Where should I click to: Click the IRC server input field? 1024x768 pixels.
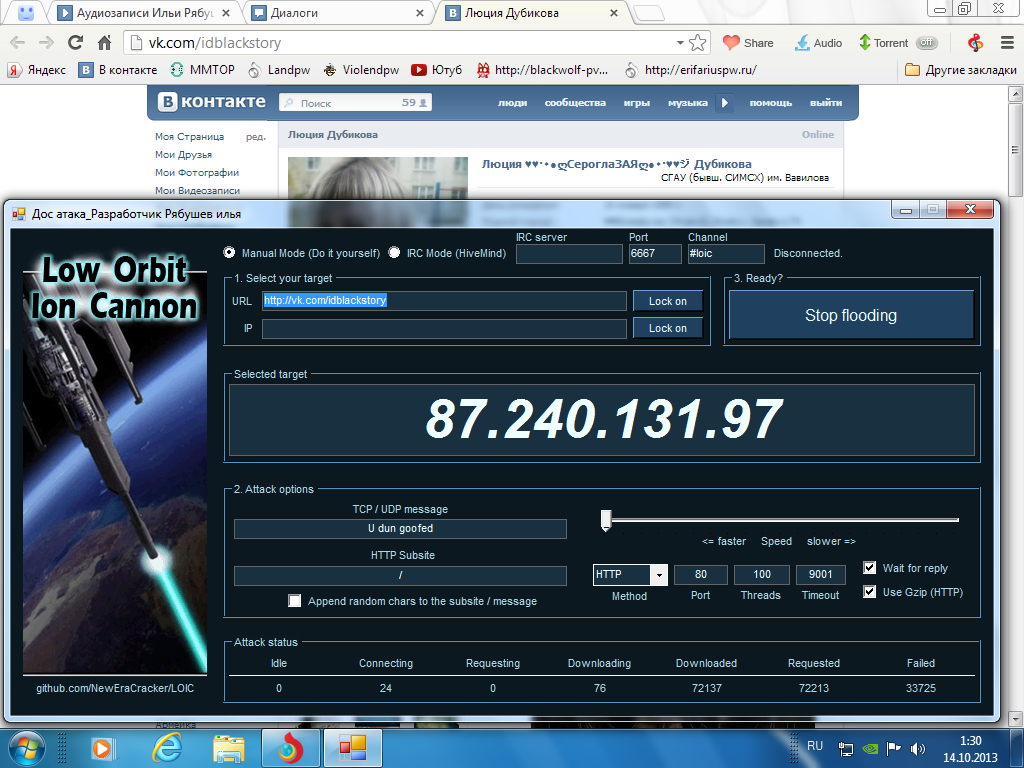pyautogui.click(x=569, y=253)
